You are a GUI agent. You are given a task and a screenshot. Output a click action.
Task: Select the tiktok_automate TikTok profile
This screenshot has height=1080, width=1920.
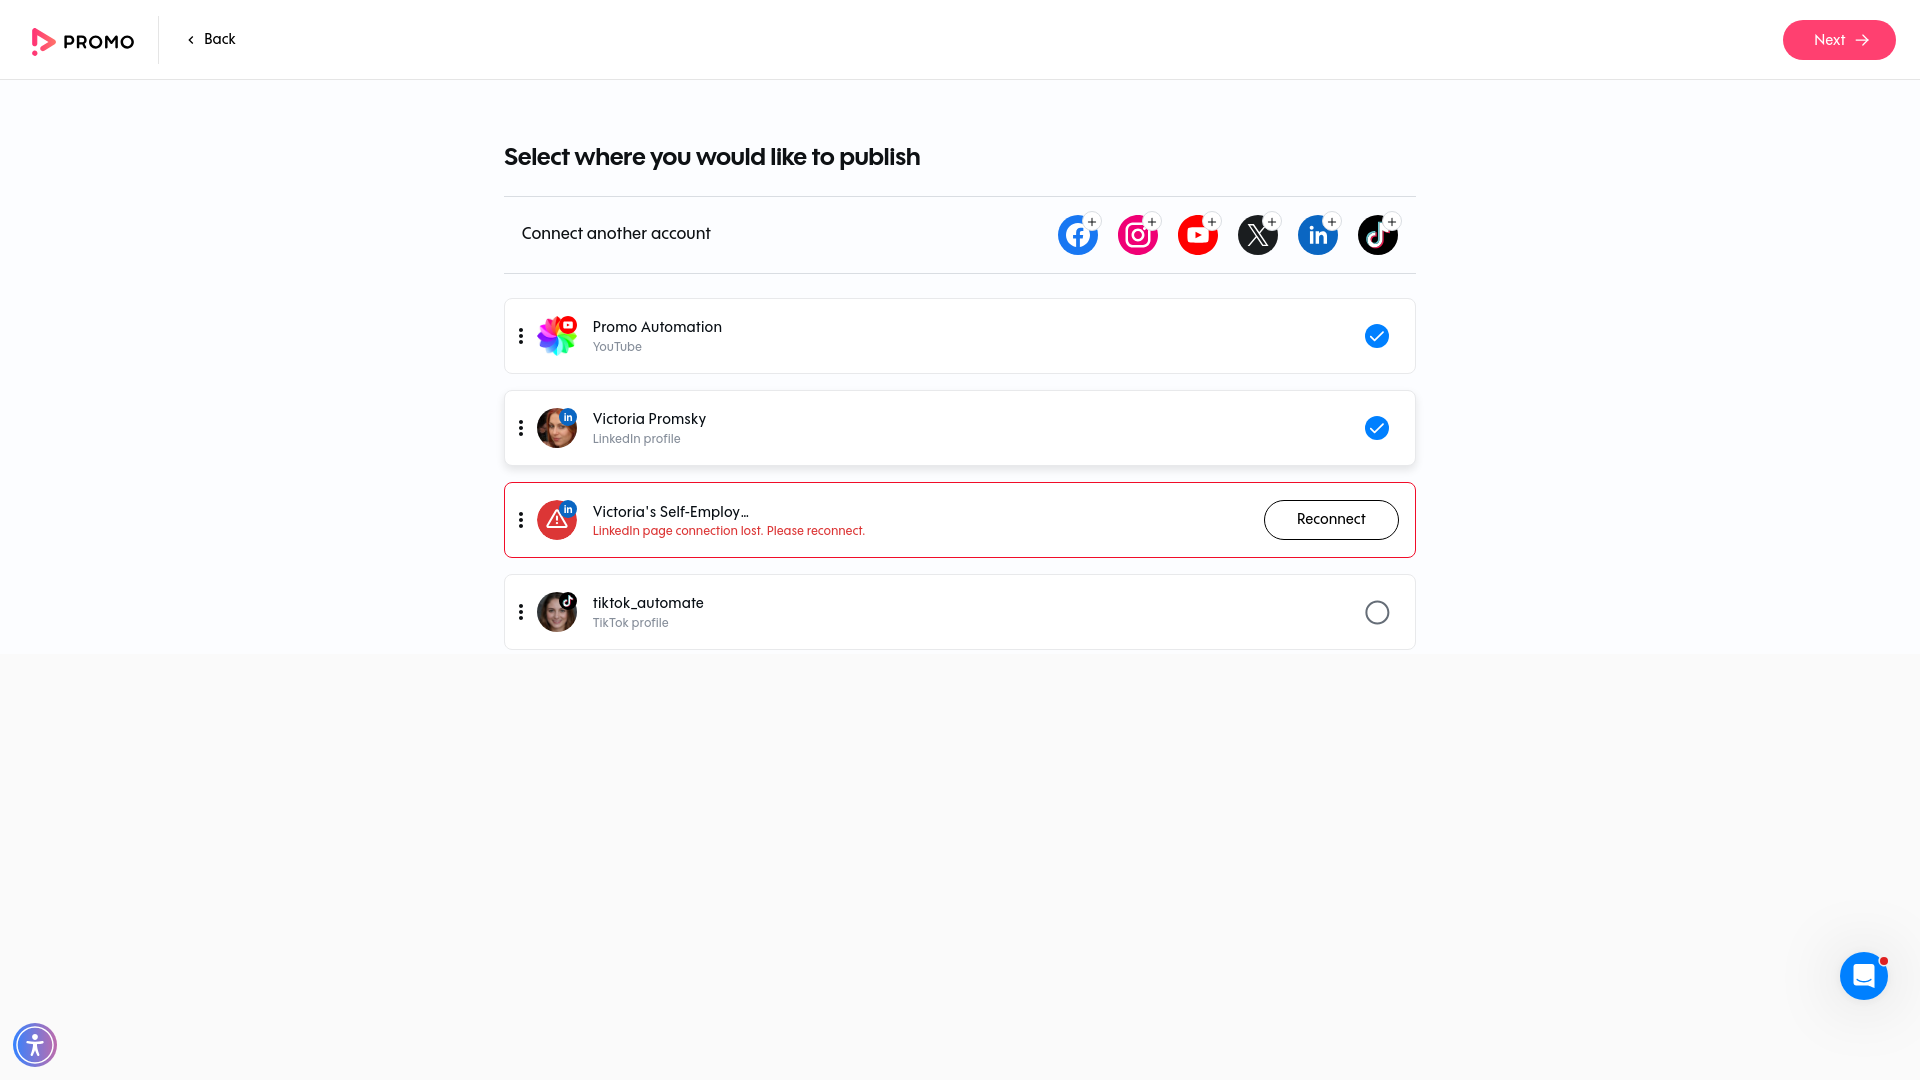pos(1377,612)
